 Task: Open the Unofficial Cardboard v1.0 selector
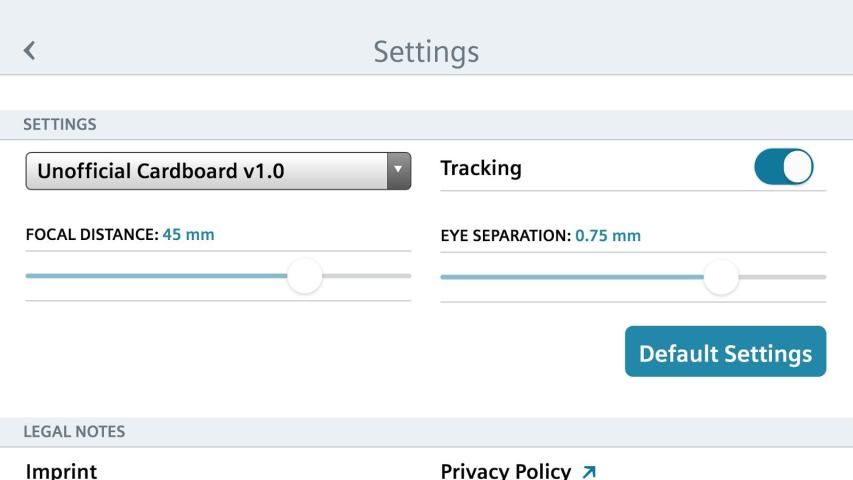(x=206, y=171)
